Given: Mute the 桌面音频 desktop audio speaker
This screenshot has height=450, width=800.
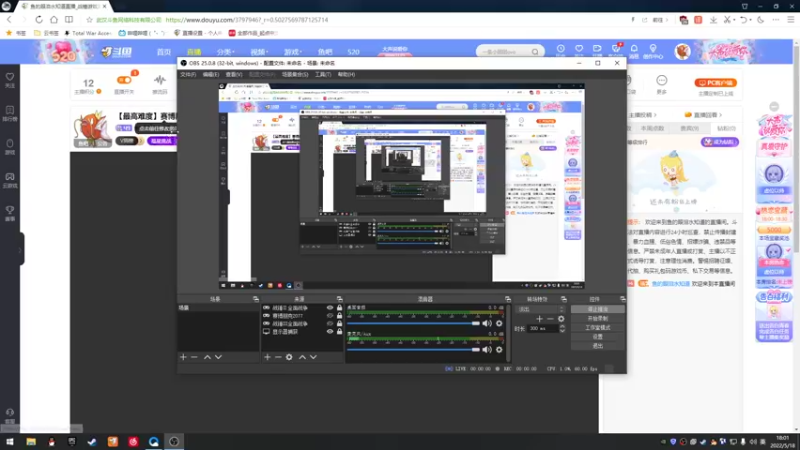Looking at the screenshot, I should (487, 323).
